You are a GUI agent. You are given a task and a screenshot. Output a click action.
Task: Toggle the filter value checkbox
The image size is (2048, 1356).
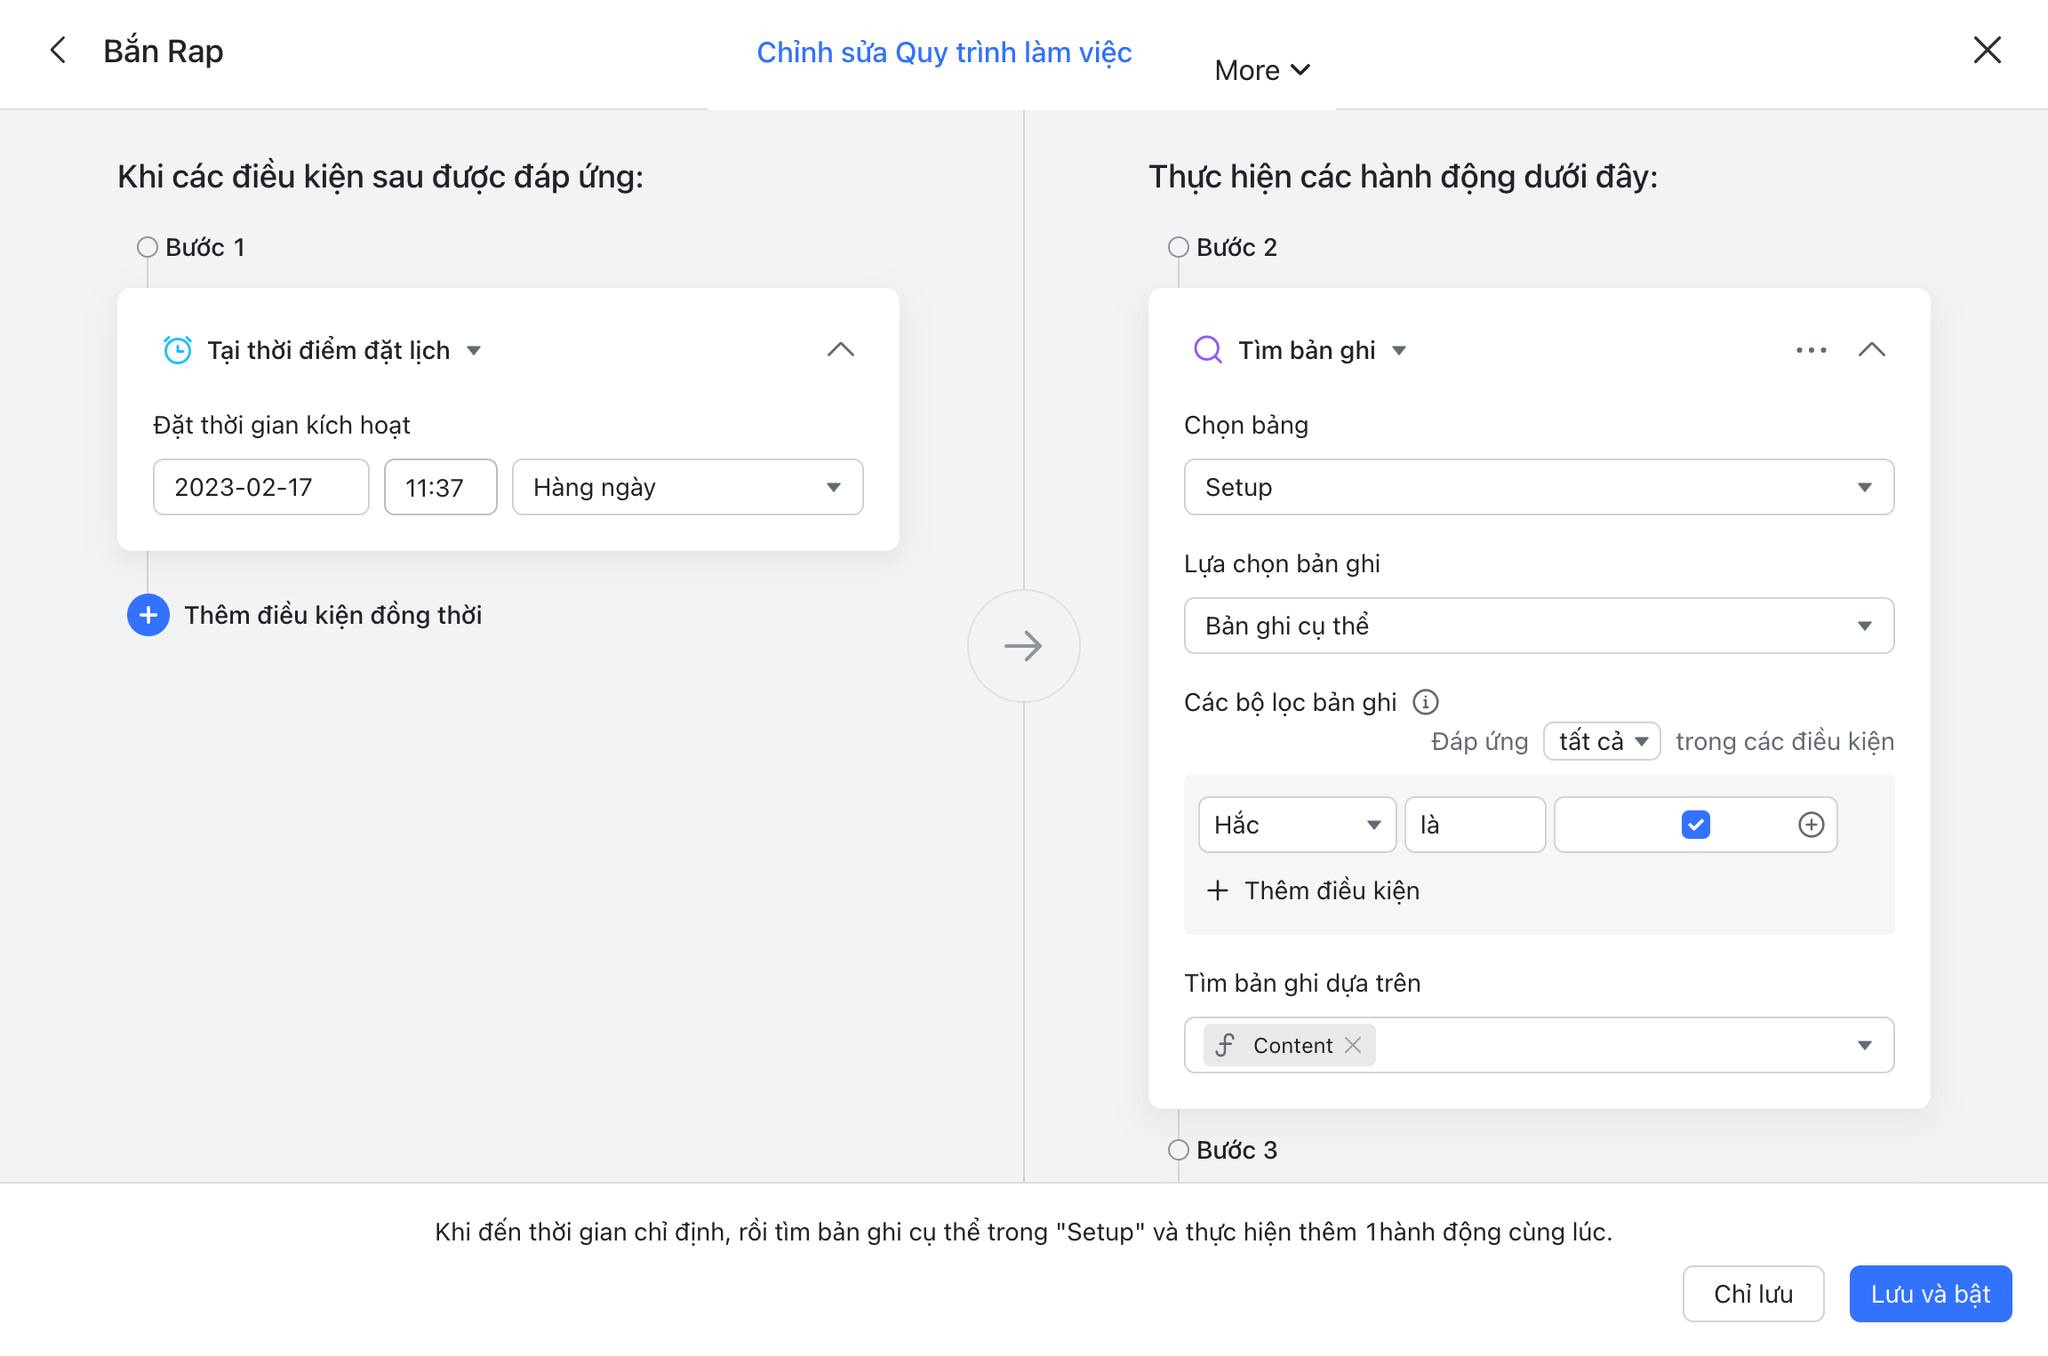coord(1696,825)
